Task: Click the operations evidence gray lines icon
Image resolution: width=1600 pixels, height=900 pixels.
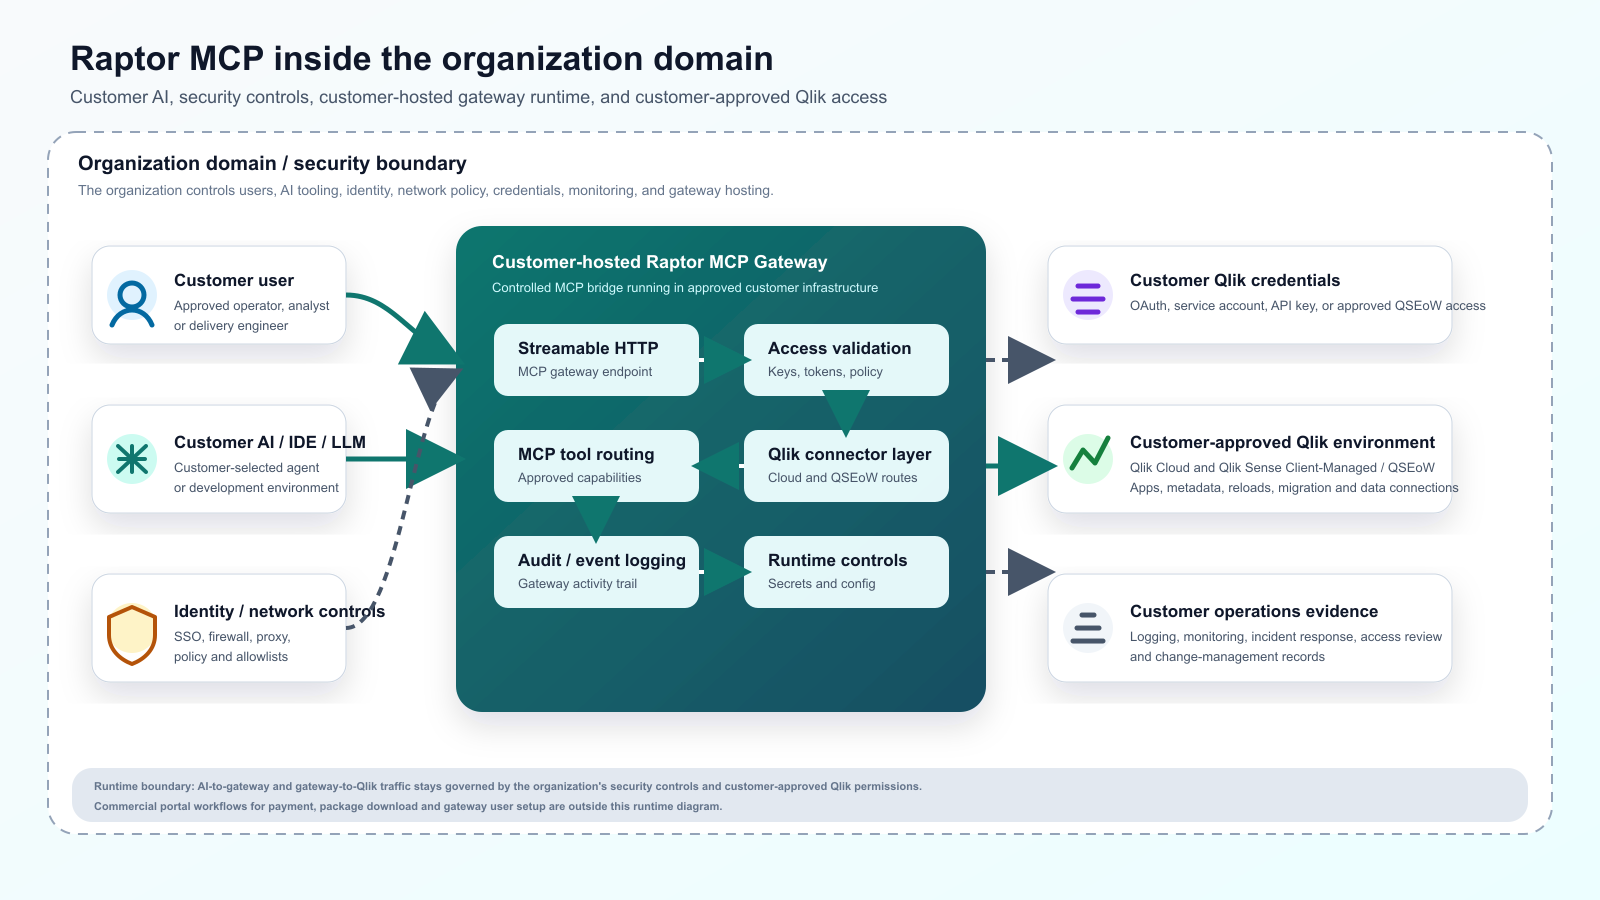Action: coord(1088,628)
